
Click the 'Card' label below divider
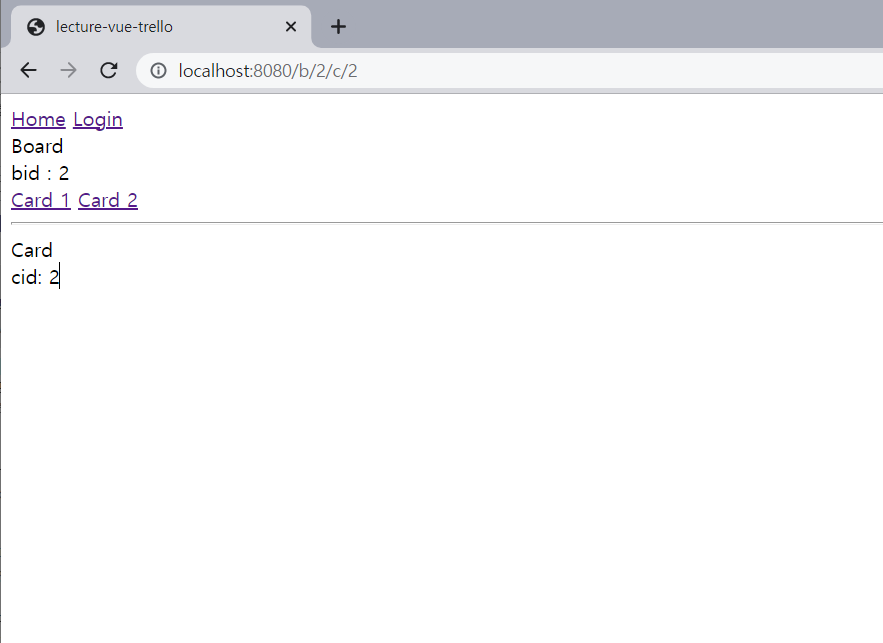pyautogui.click(x=32, y=250)
